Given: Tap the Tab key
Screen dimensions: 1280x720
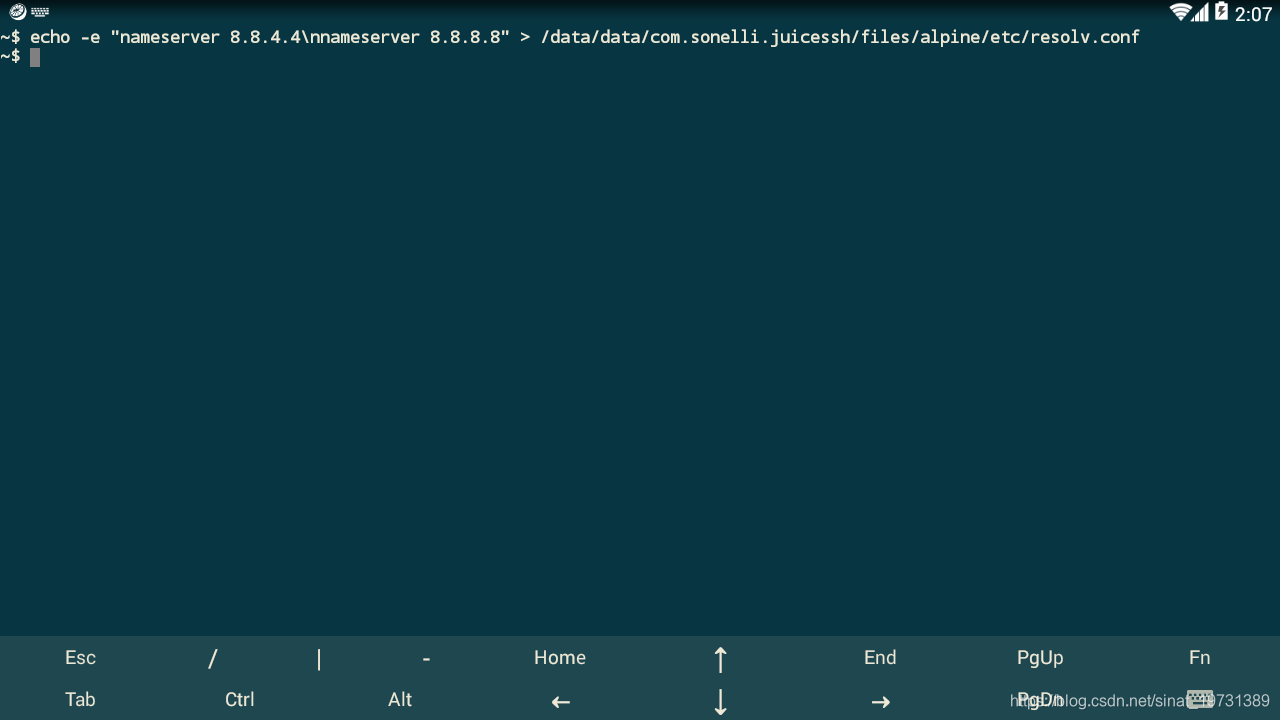Looking at the screenshot, I should point(80,700).
